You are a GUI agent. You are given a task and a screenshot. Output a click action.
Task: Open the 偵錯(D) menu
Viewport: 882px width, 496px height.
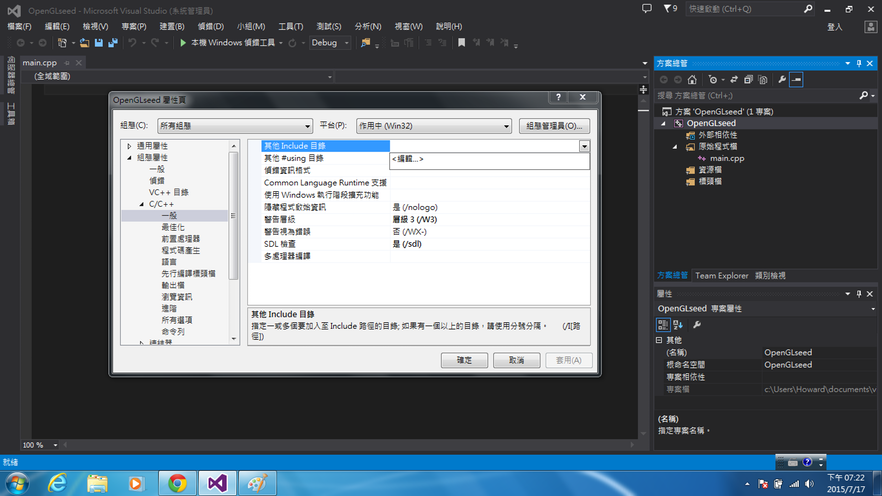tap(210, 26)
